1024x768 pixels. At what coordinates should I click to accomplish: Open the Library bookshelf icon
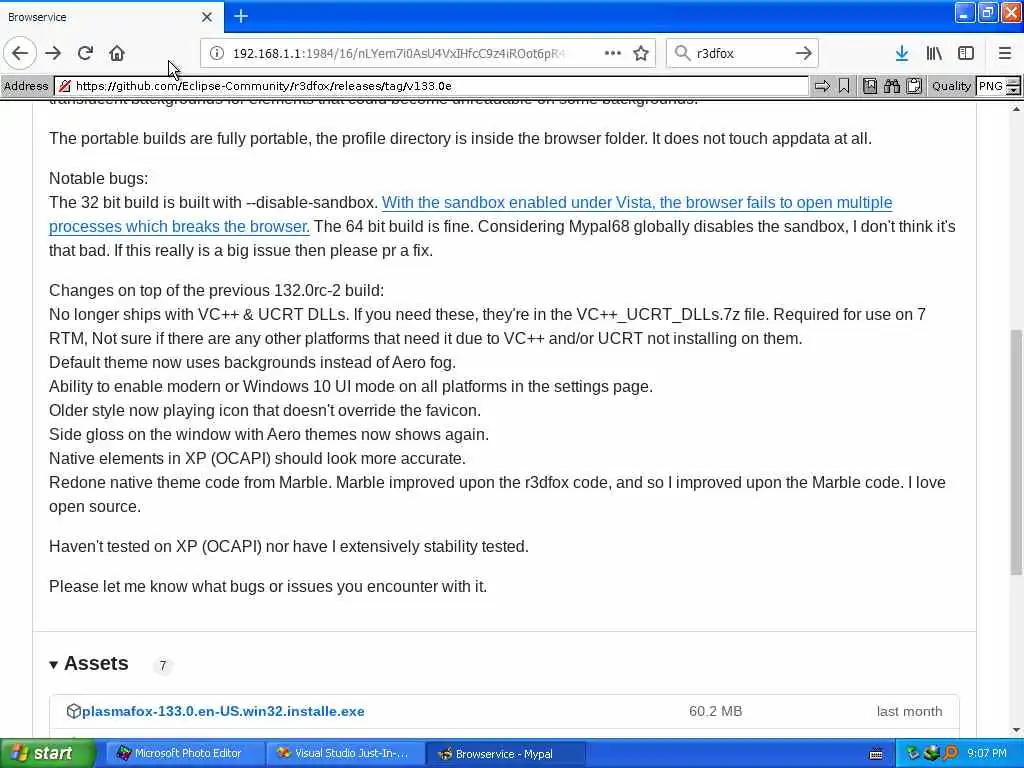(934, 53)
